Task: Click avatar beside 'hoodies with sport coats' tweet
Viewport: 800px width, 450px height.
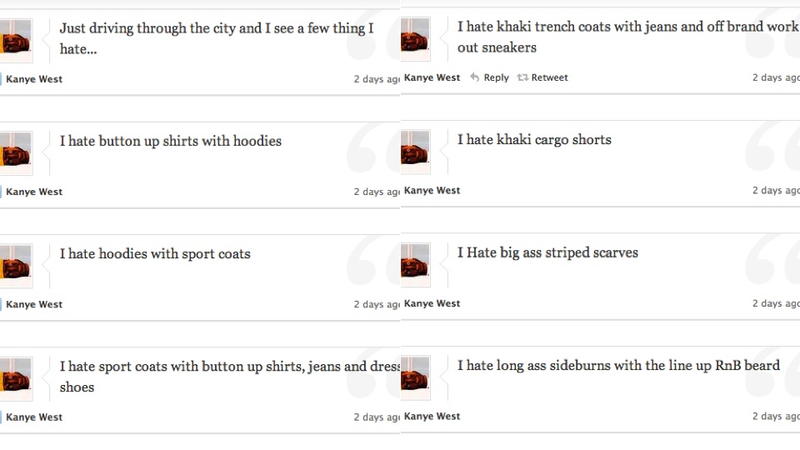Action: [16, 266]
